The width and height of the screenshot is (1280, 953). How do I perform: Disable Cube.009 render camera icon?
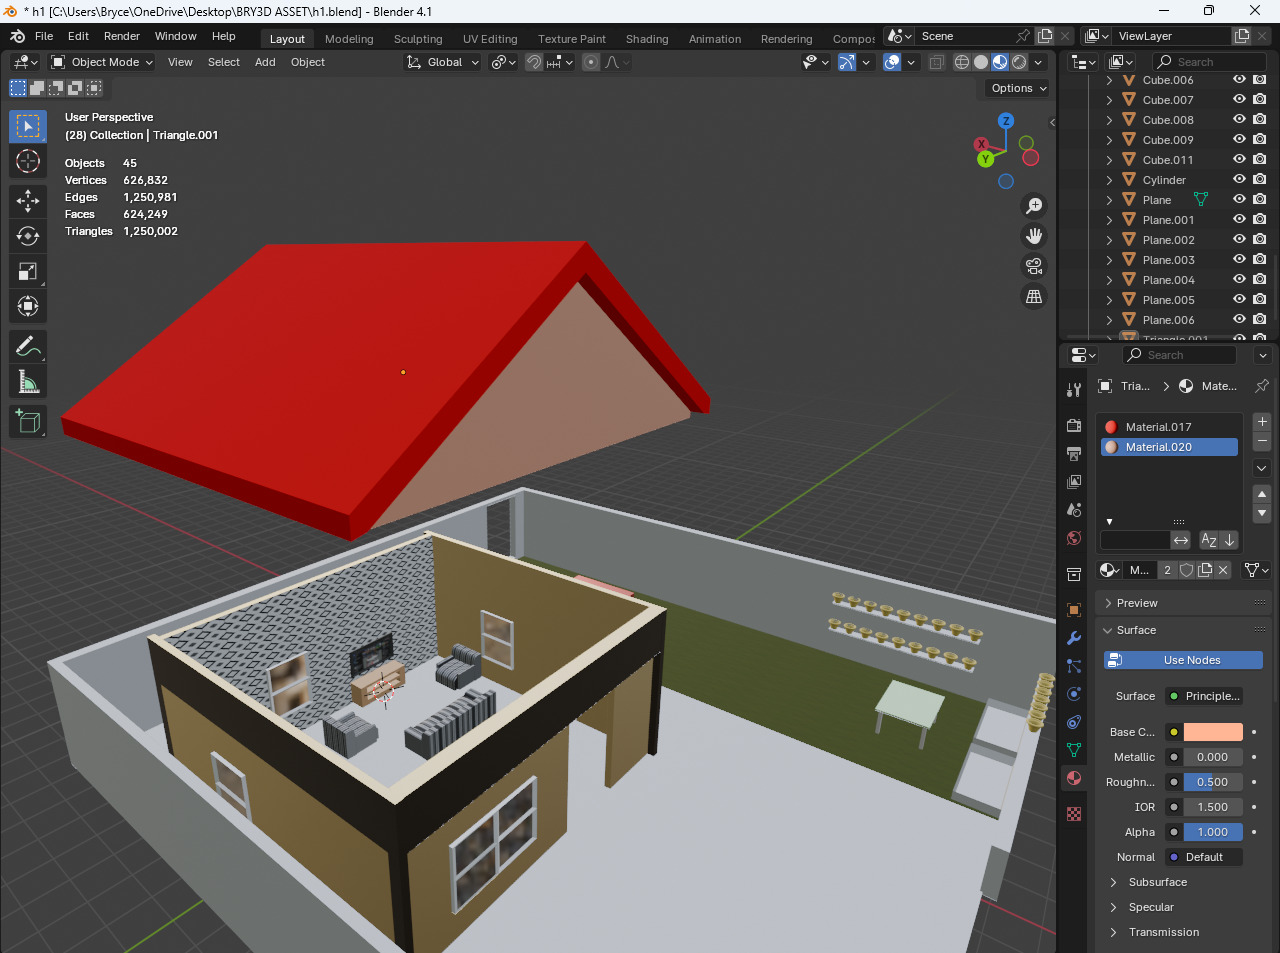[1260, 140]
